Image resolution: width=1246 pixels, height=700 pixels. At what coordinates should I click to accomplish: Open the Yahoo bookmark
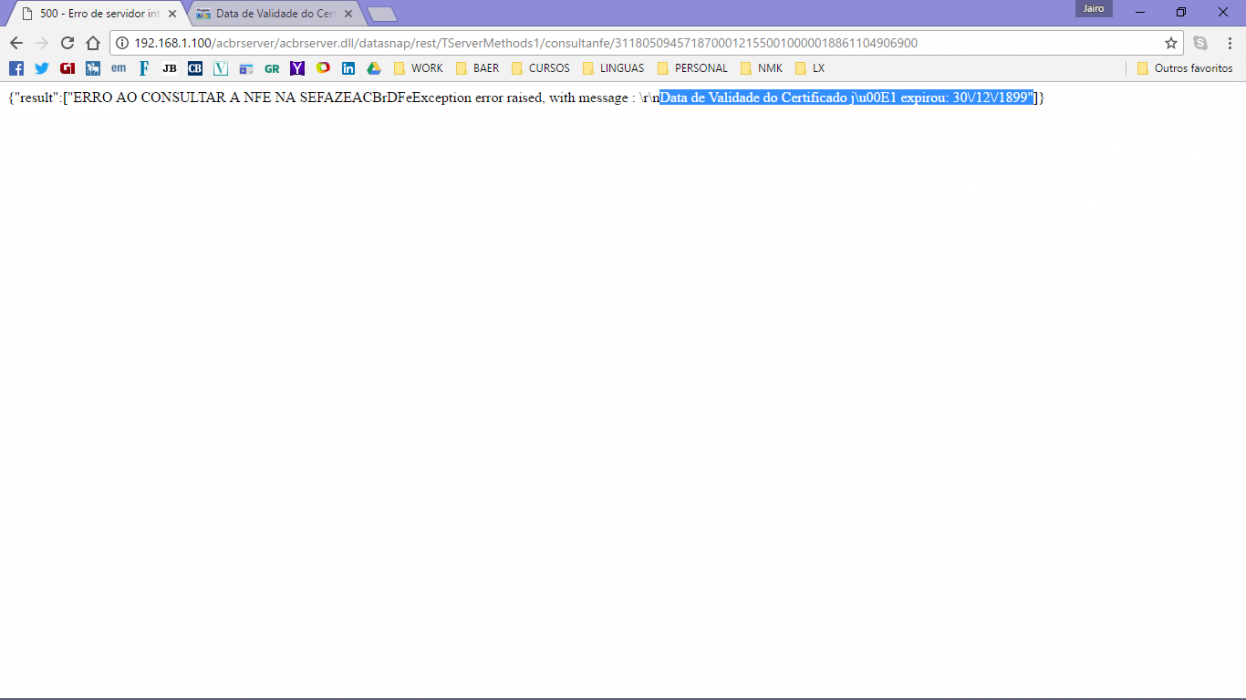pos(297,68)
